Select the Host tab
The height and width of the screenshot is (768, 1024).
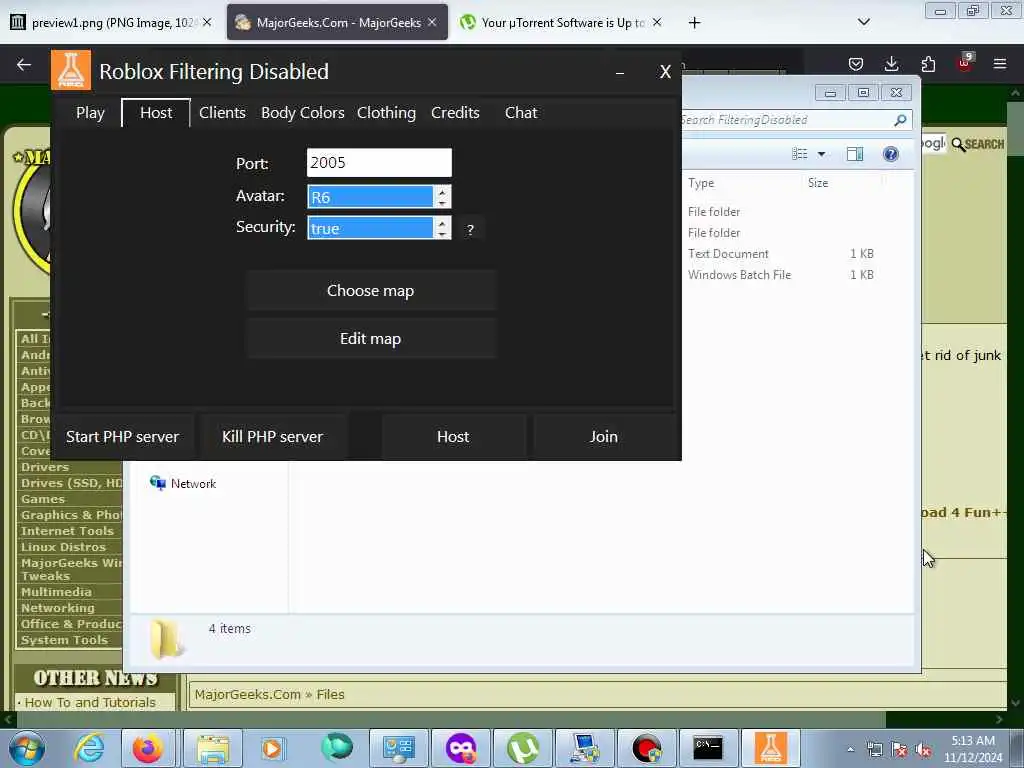156,112
